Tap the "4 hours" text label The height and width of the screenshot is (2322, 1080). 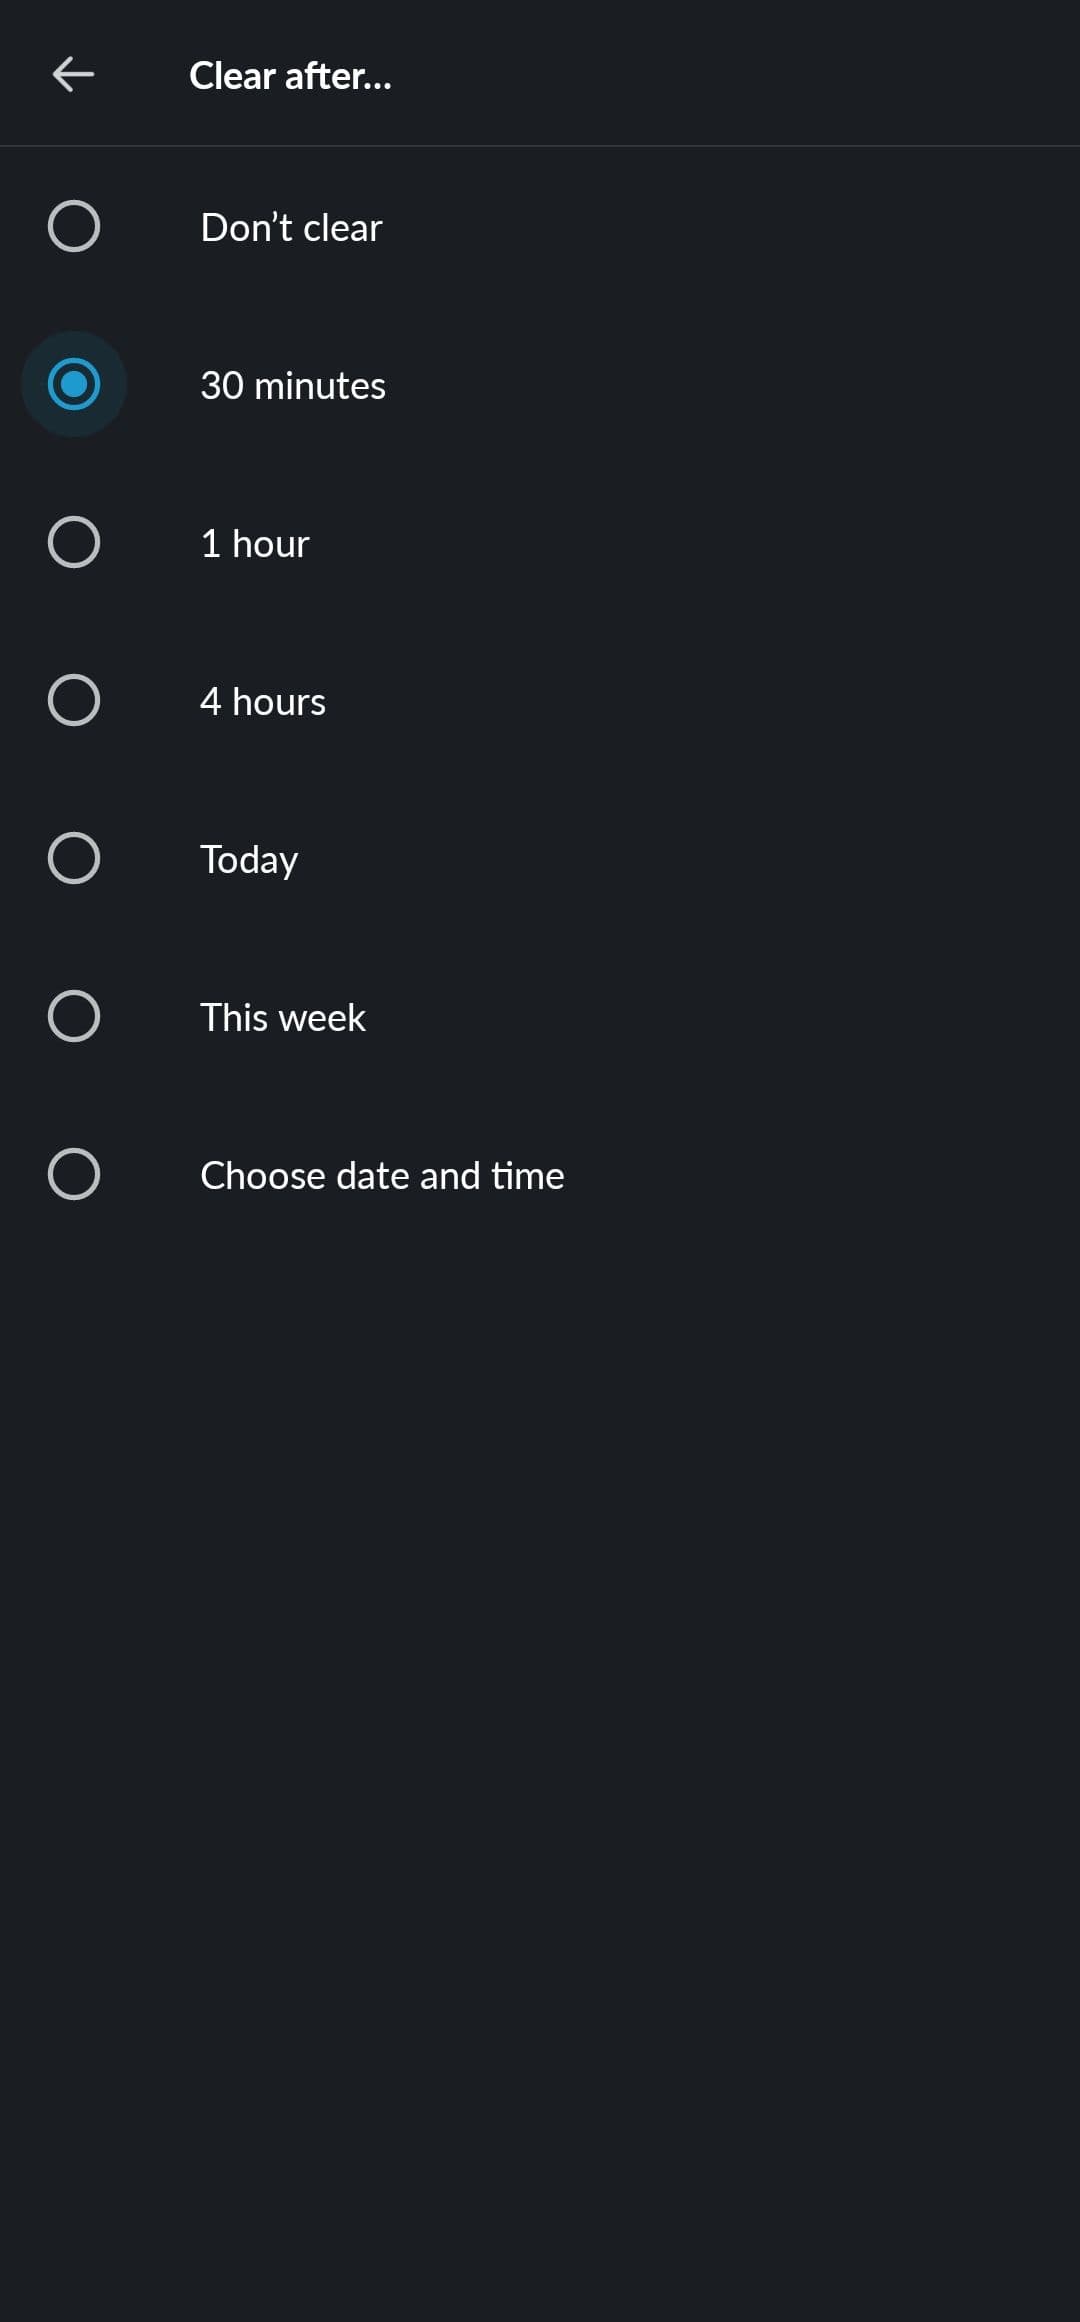tap(263, 702)
